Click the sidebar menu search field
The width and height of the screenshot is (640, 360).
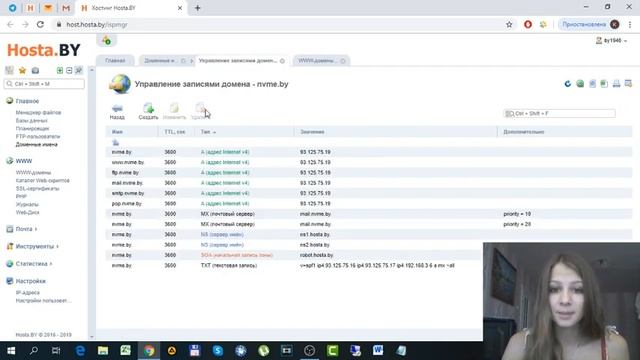[x=44, y=84]
